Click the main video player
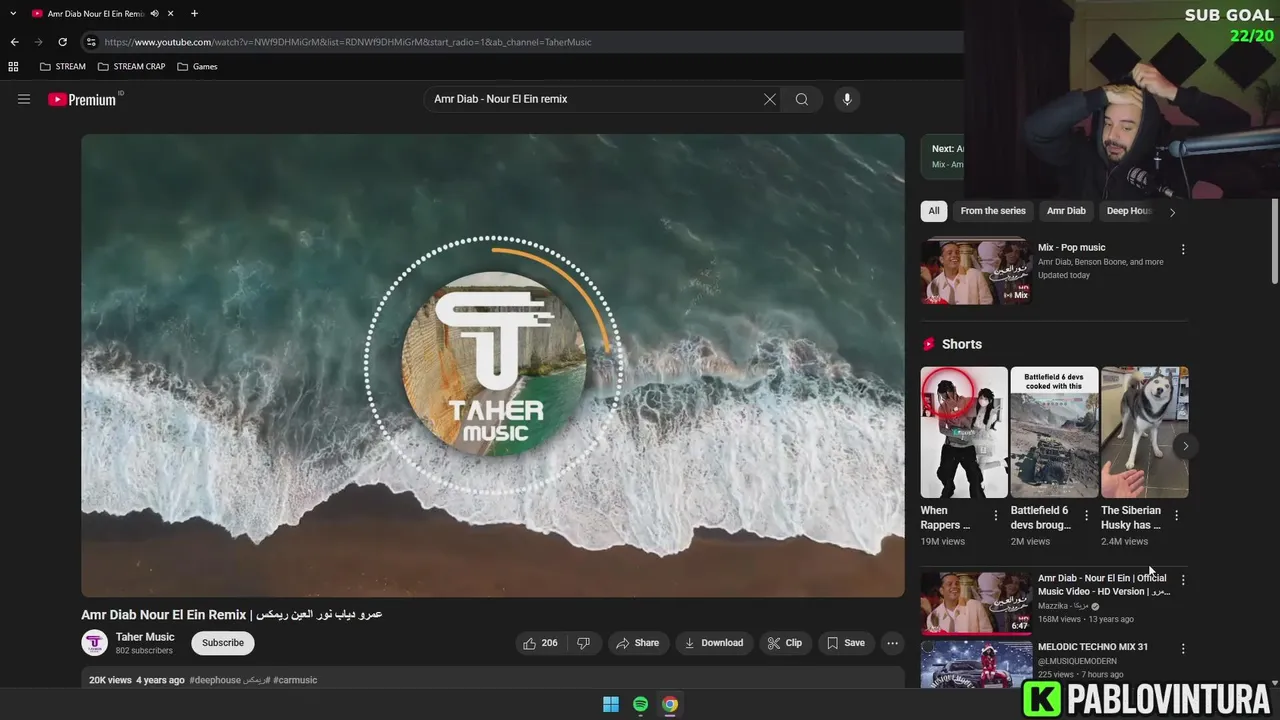The image size is (1280, 720). coord(493,366)
